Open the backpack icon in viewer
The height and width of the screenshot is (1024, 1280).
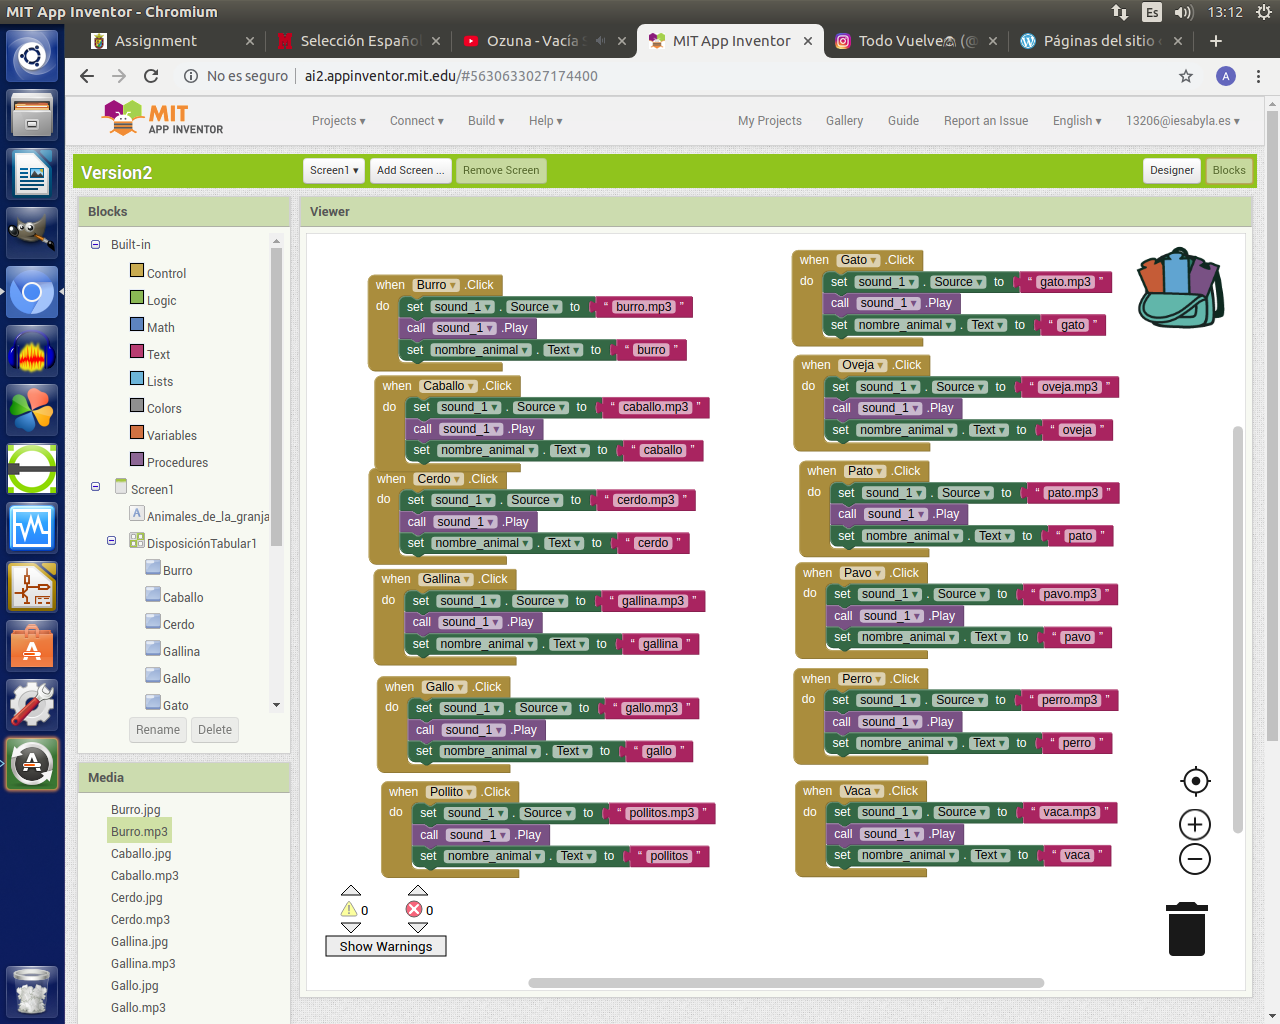[x=1180, y=288]
